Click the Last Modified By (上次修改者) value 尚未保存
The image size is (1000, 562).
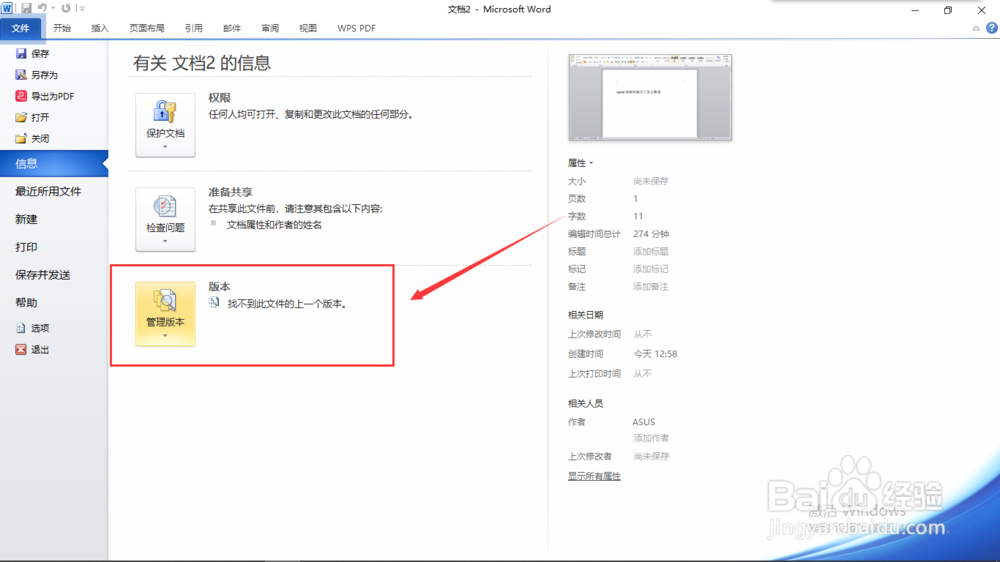(x=651, y=457)
